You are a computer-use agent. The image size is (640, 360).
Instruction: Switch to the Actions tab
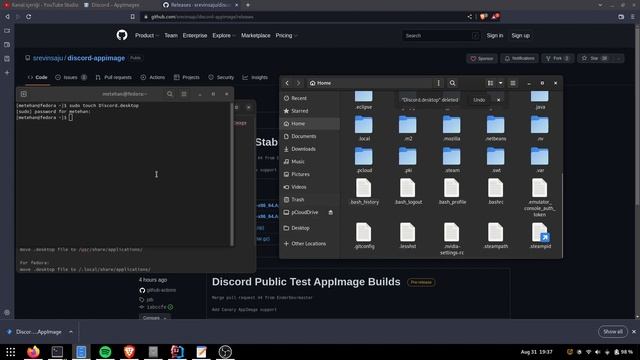153,77
